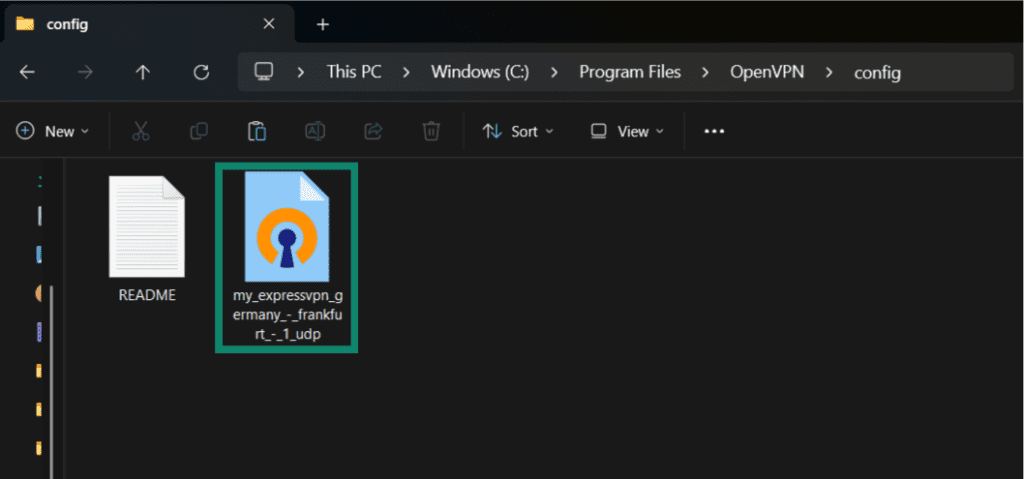
Task: Go to Program Files in address bar
Action: (x=630, y=72)
